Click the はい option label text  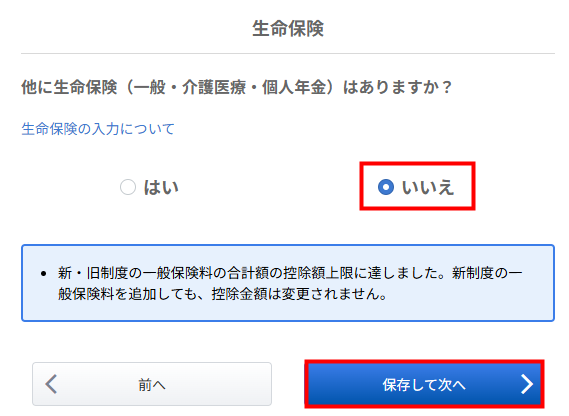pyautogui.click(x=161, y=187)
